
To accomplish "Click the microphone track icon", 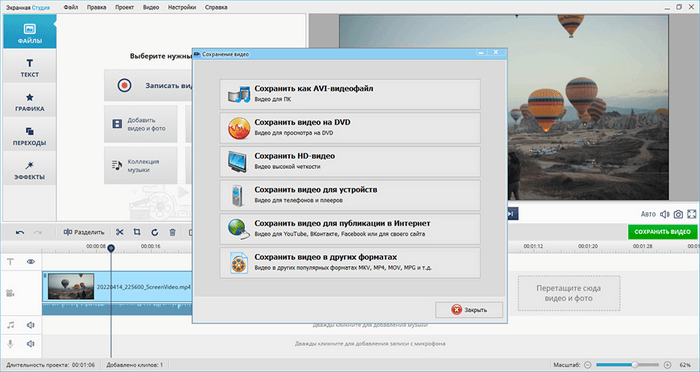I will pyautogui.click(x=10, y=344).
